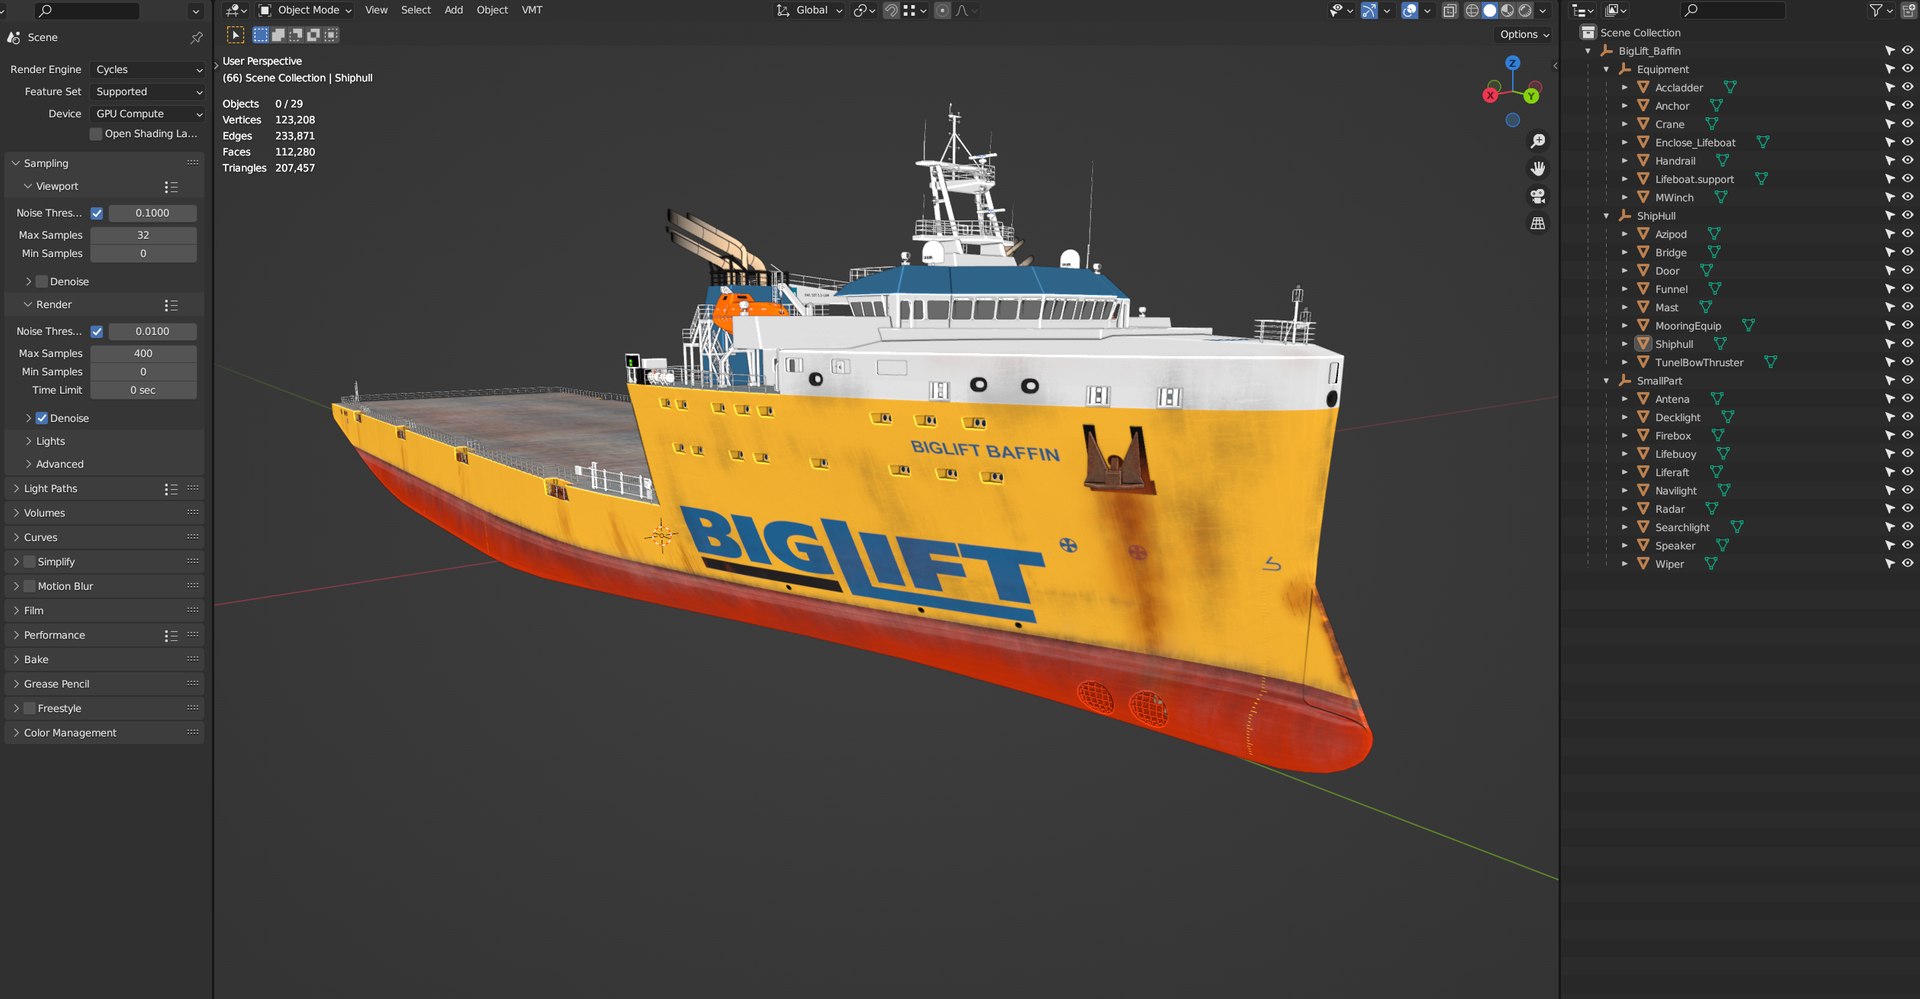Open the Select menu
This screenshot has height=999, width=1920.
click(x=416, y=10)
